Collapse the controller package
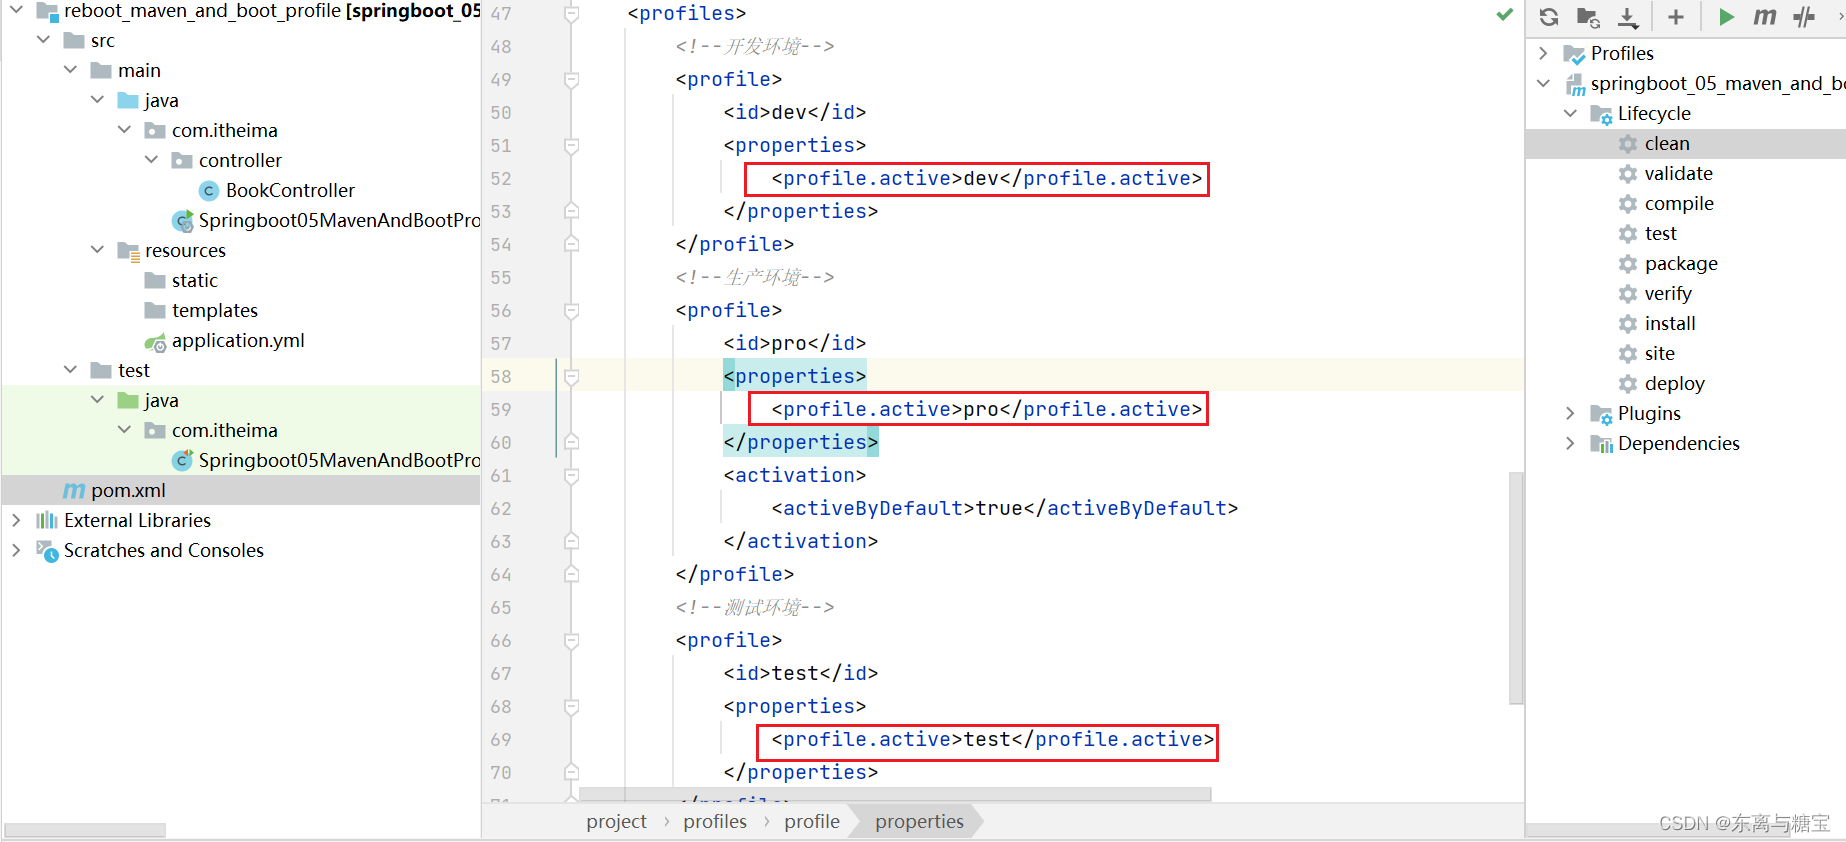 point(151,160)
